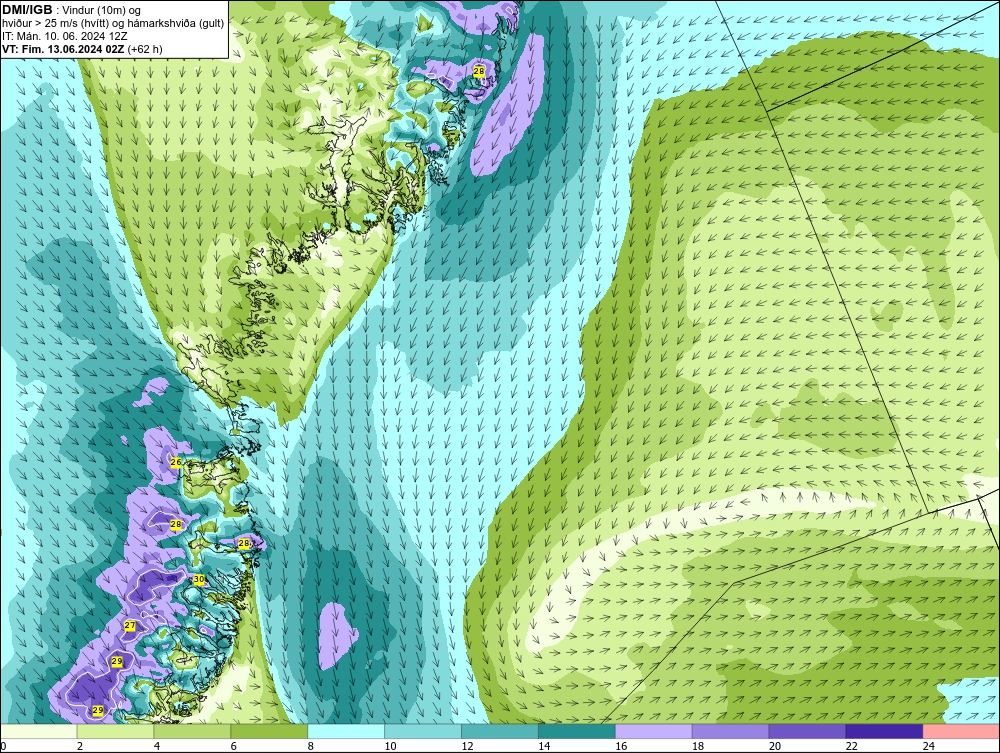This screenshot has height=753, width=1000.
Task: Click the 'IT: Mán. 10. 06. 2024 12Z' line
Action: coord(64,36)
